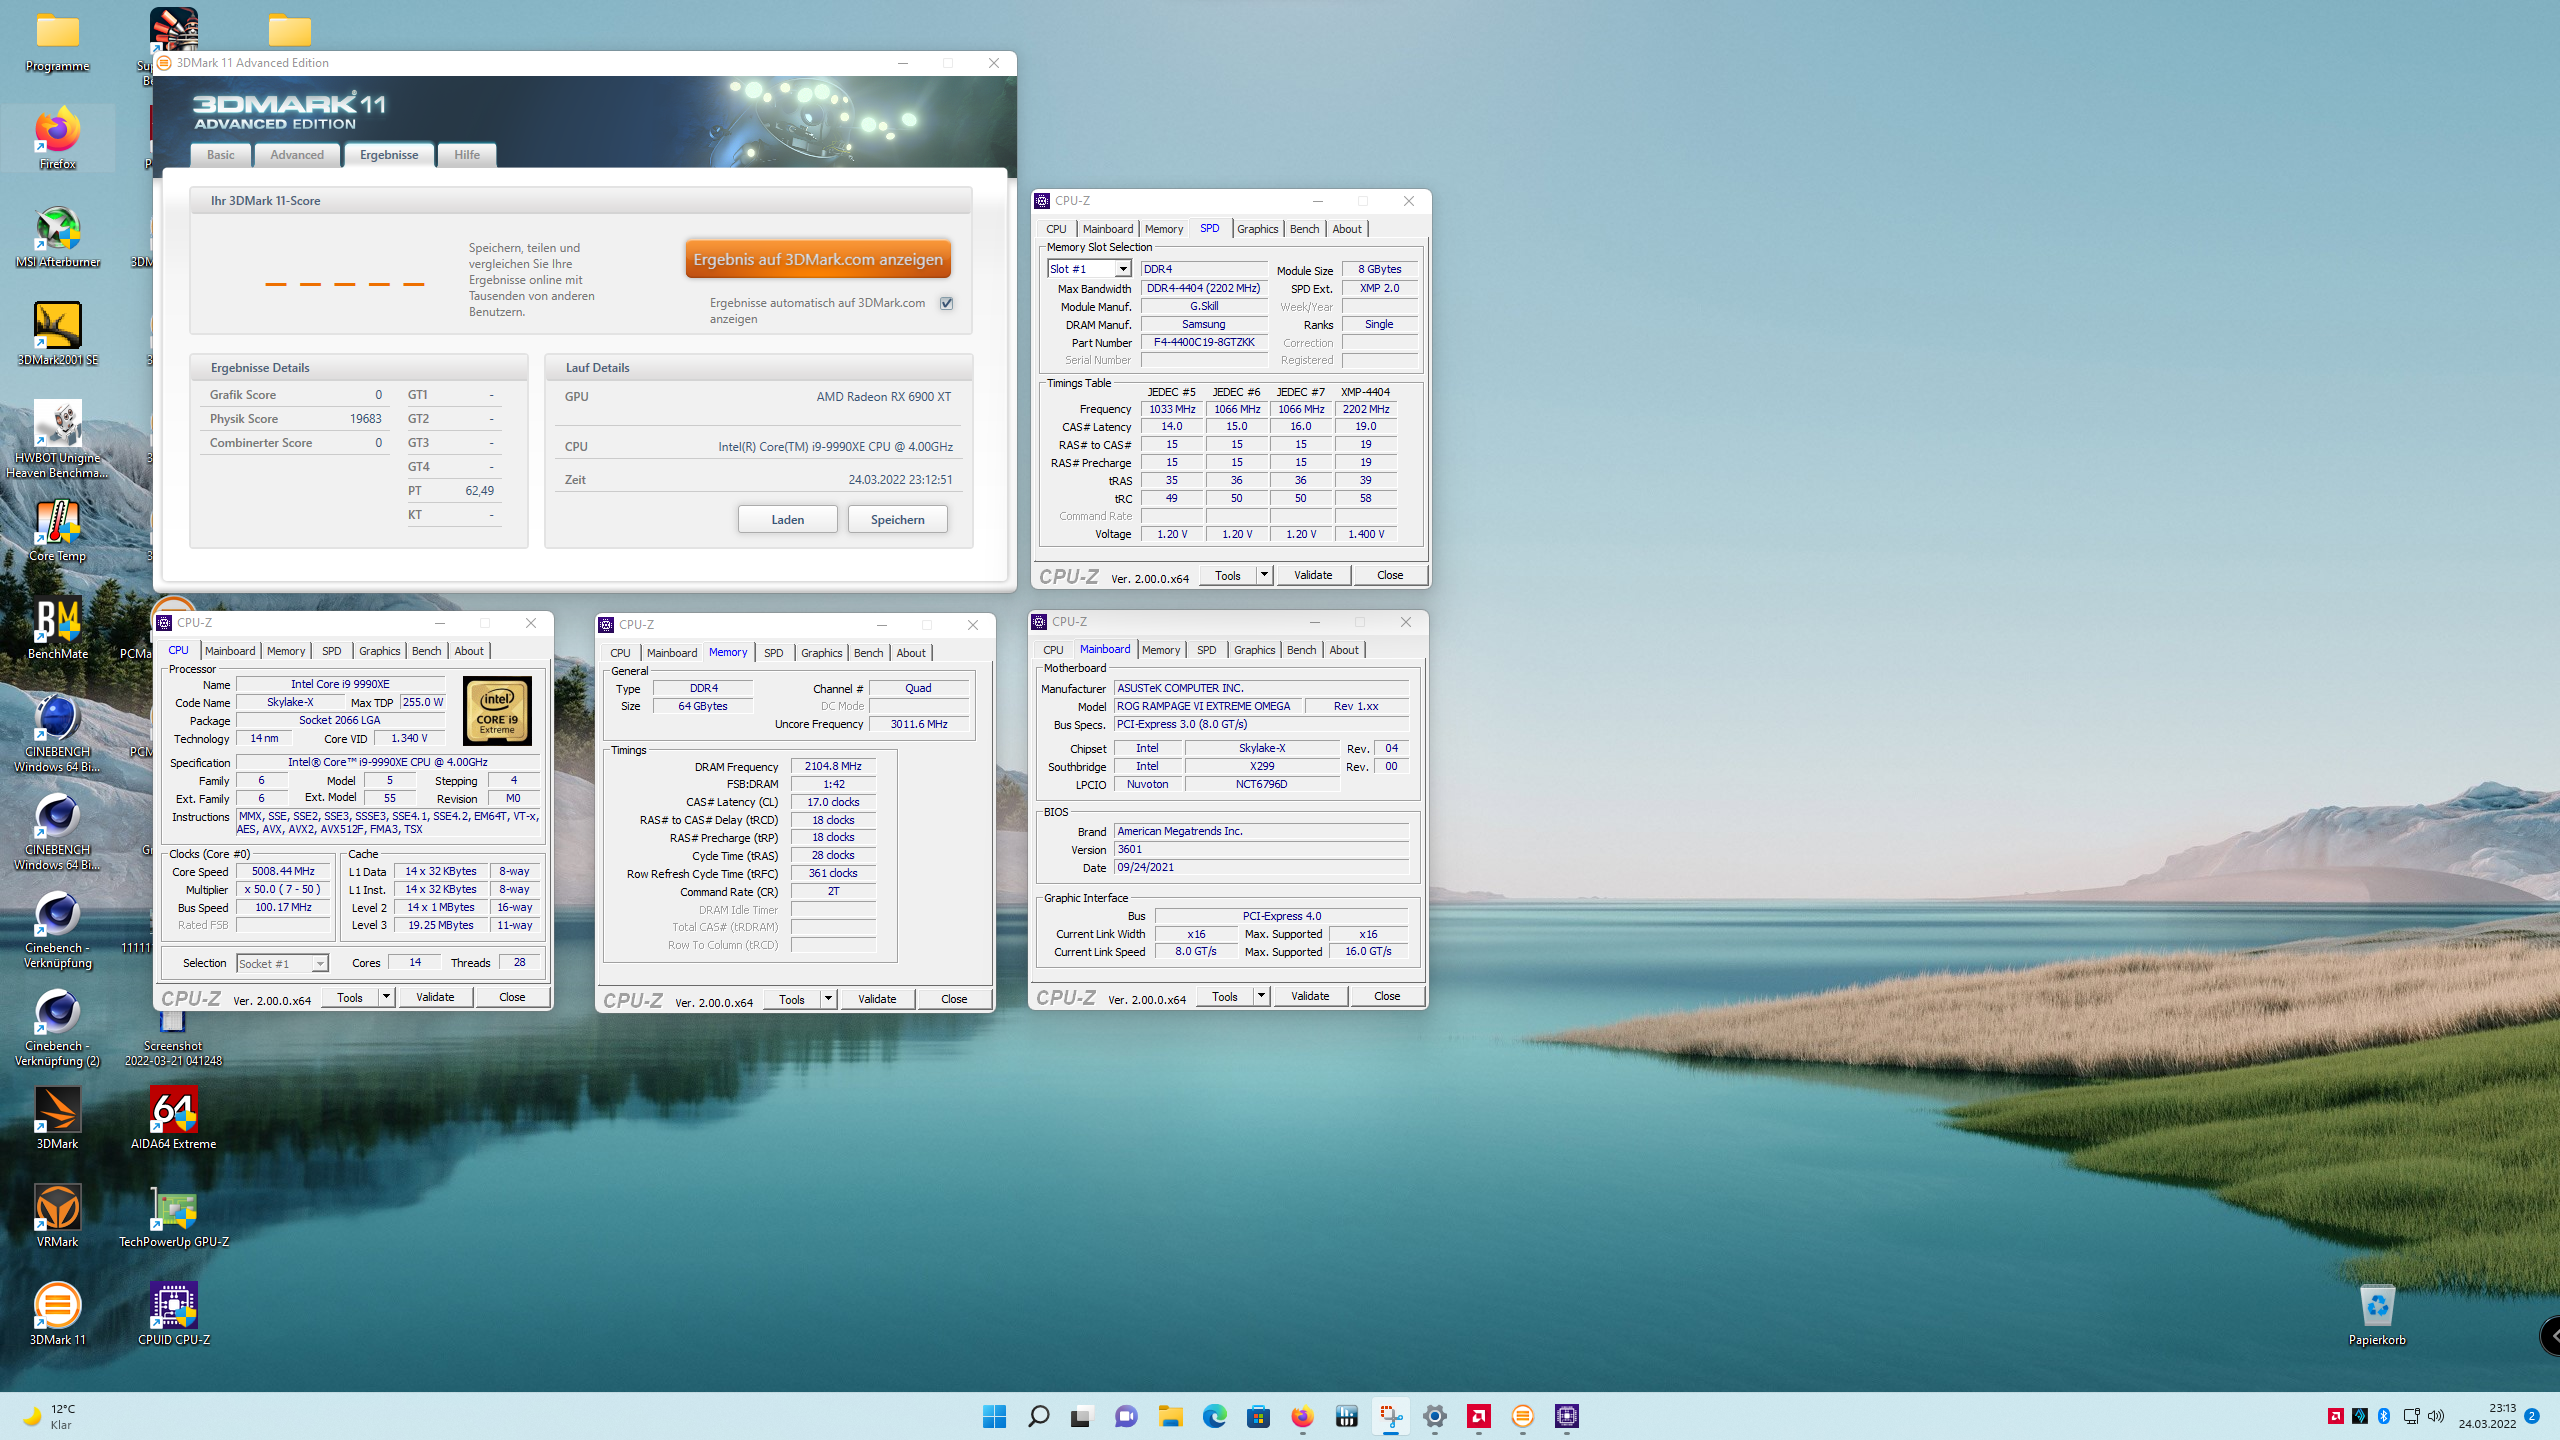The height and width of the screenshot is (1440, 2560).
Task: Launch Core Temp from the desktop
Action: pos(57,531)
